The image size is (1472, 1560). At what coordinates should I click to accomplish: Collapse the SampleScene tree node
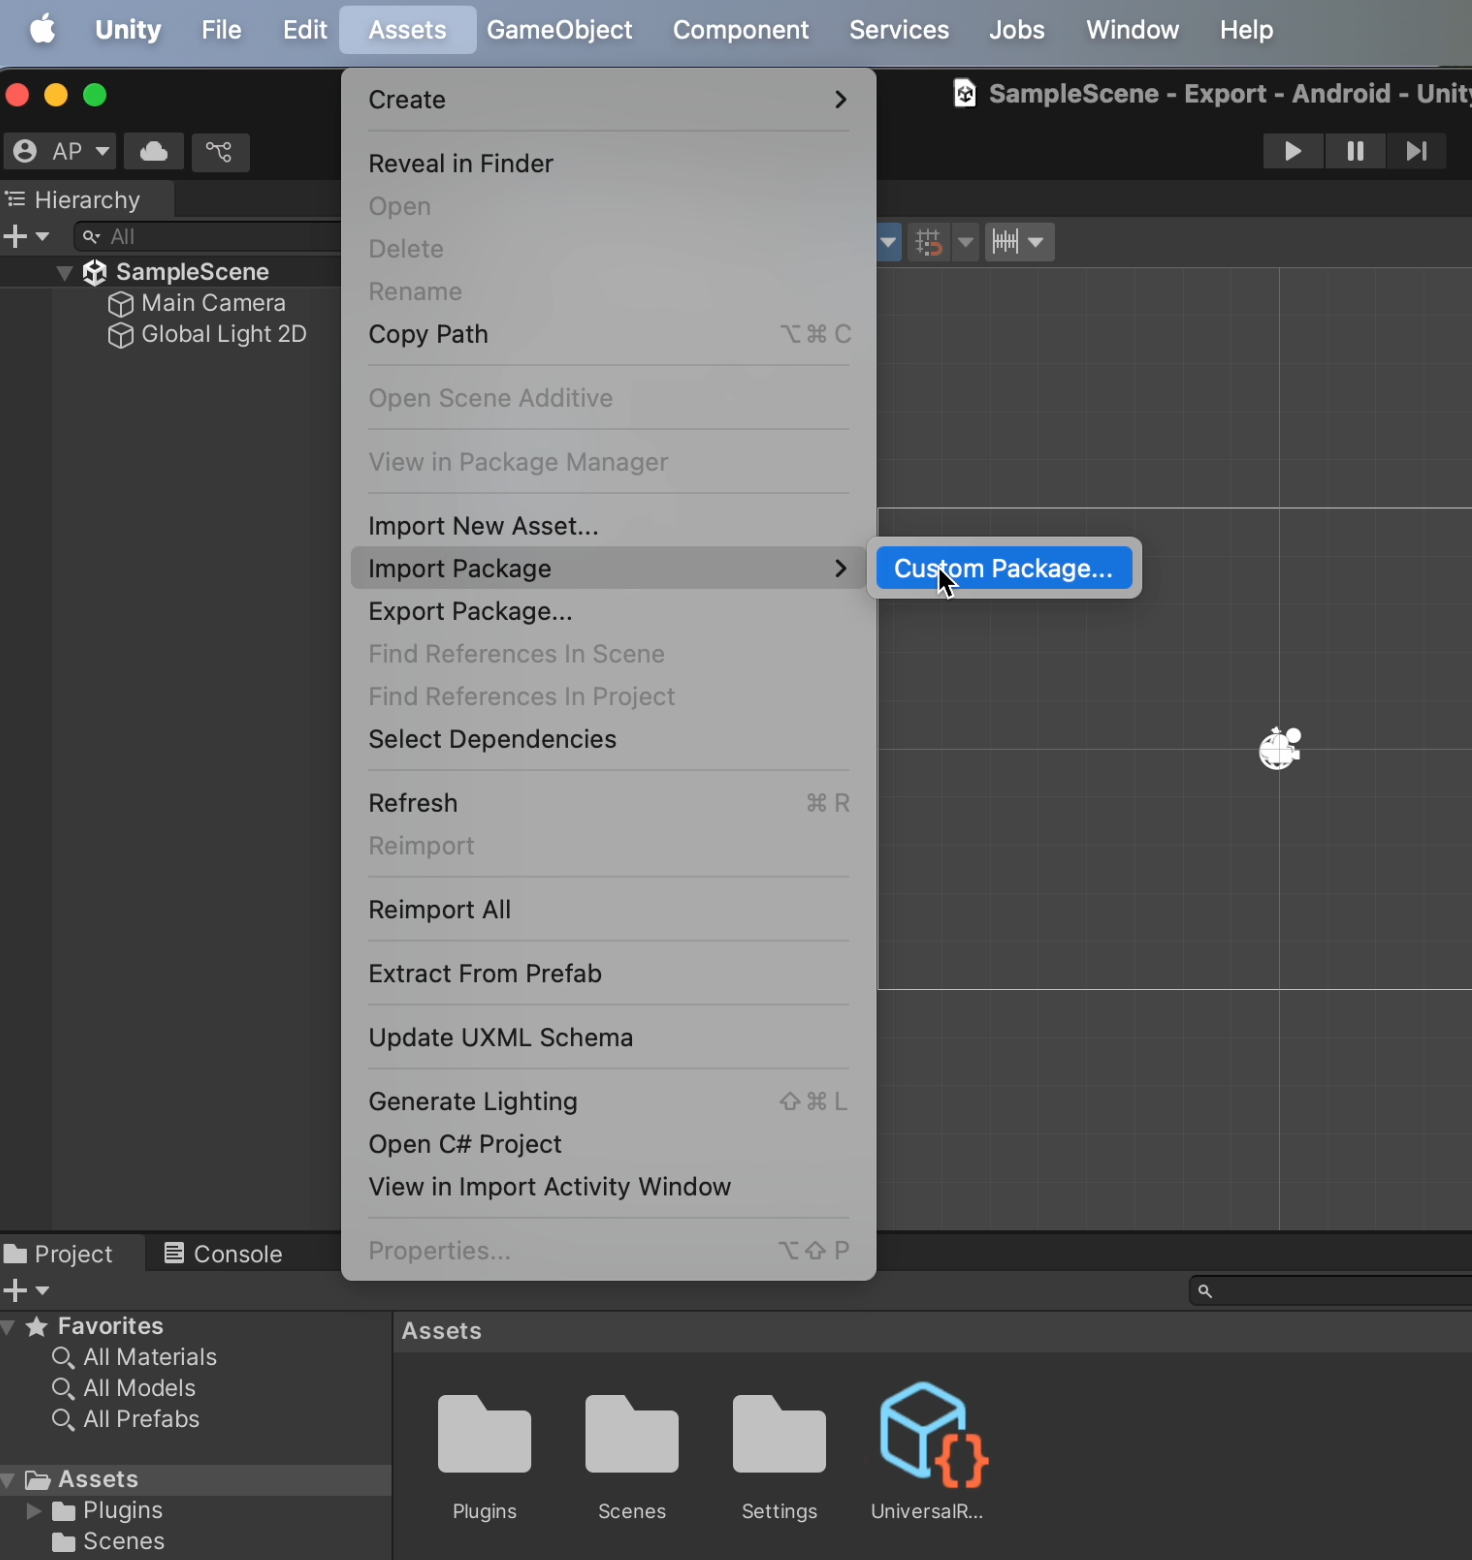[x=64, y=272]
